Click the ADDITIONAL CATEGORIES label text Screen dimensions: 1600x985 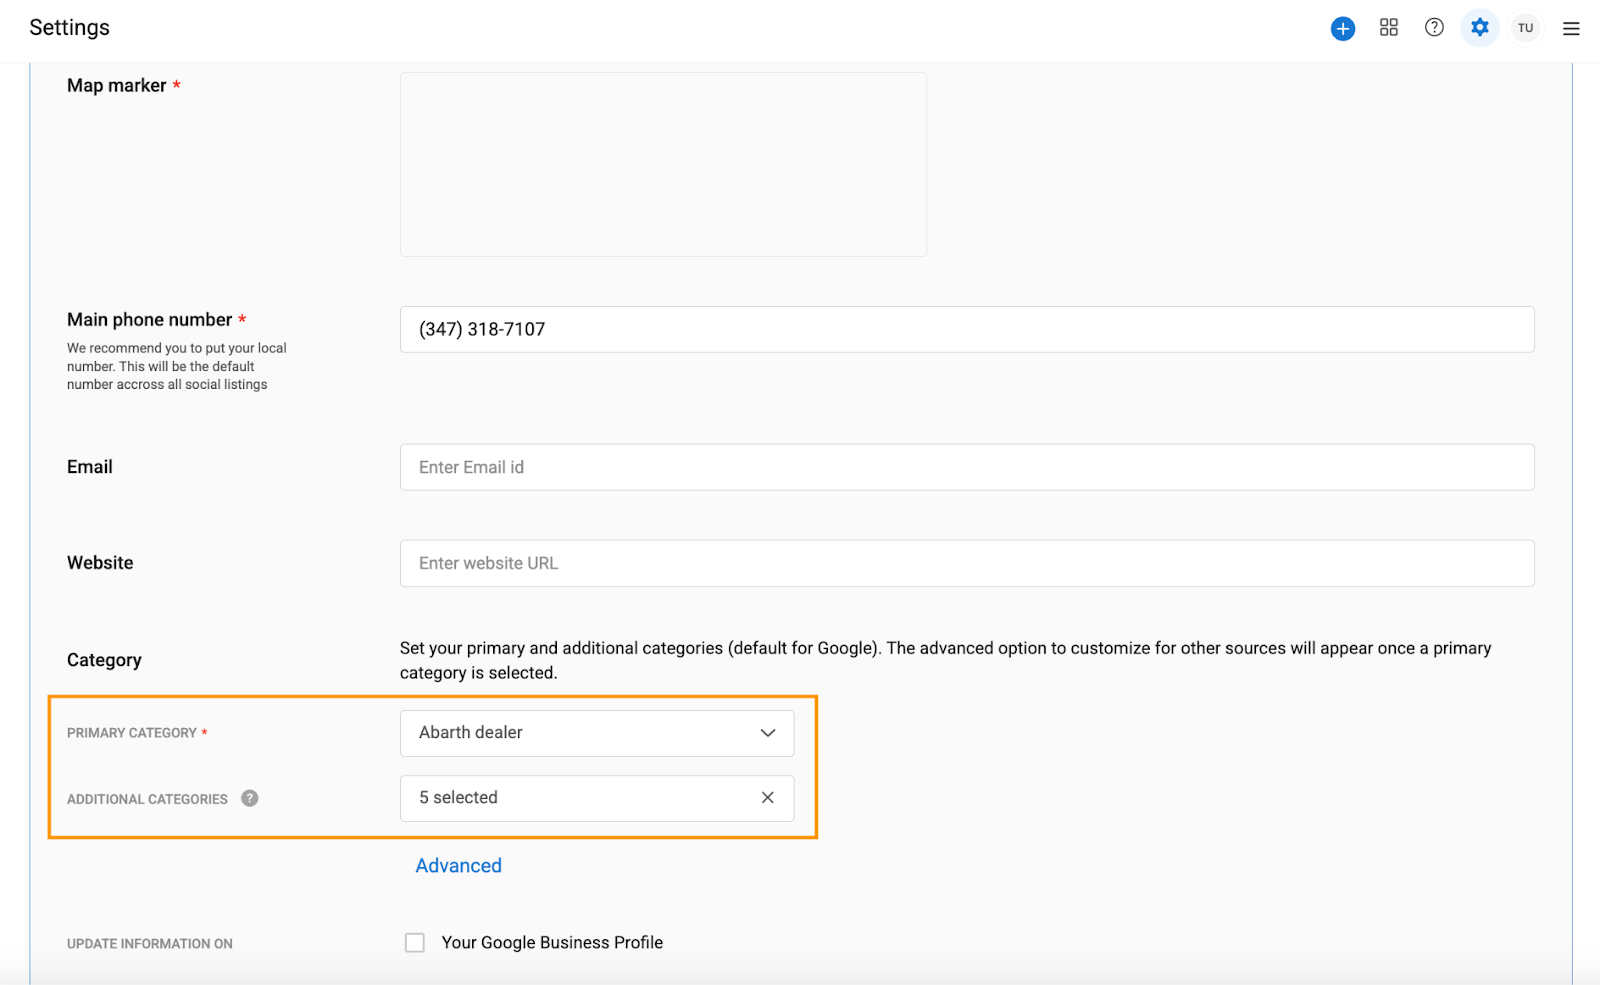(x=147, y=799)
